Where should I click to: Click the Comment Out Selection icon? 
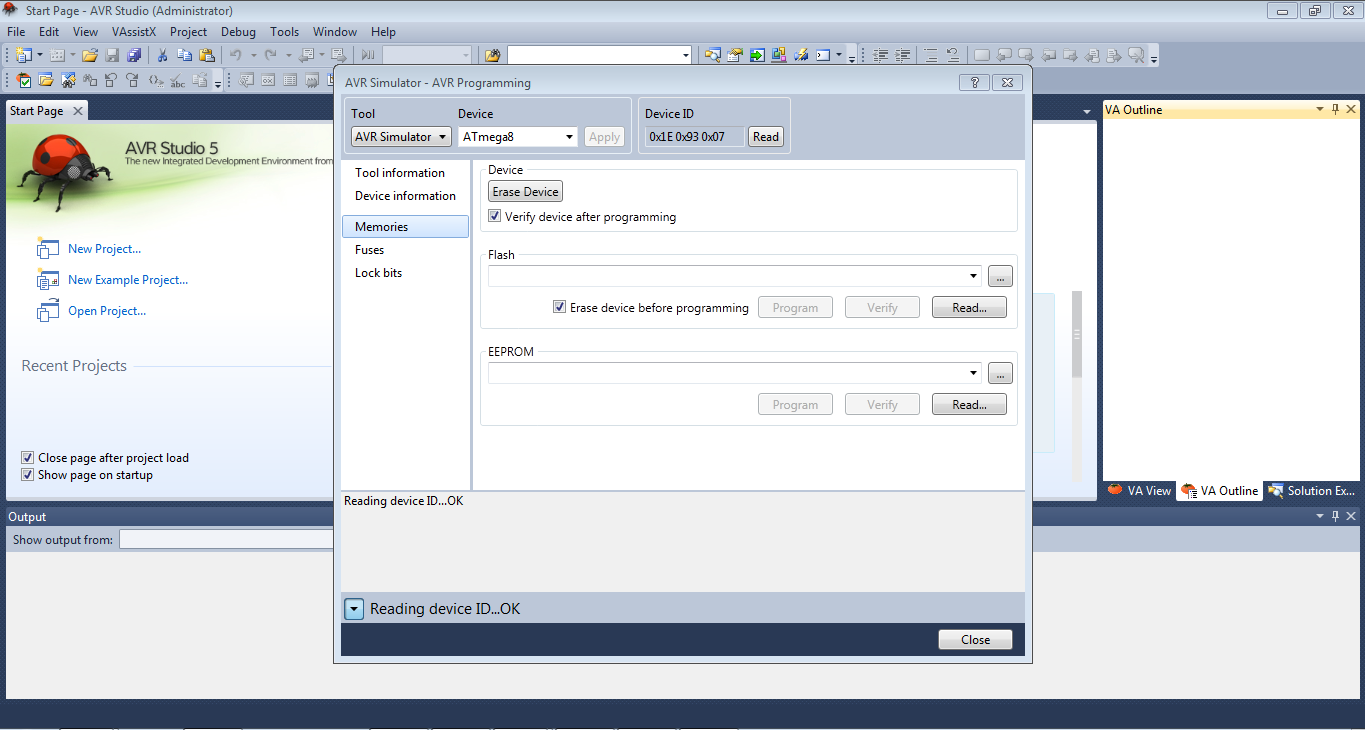(x=931, y=55)
